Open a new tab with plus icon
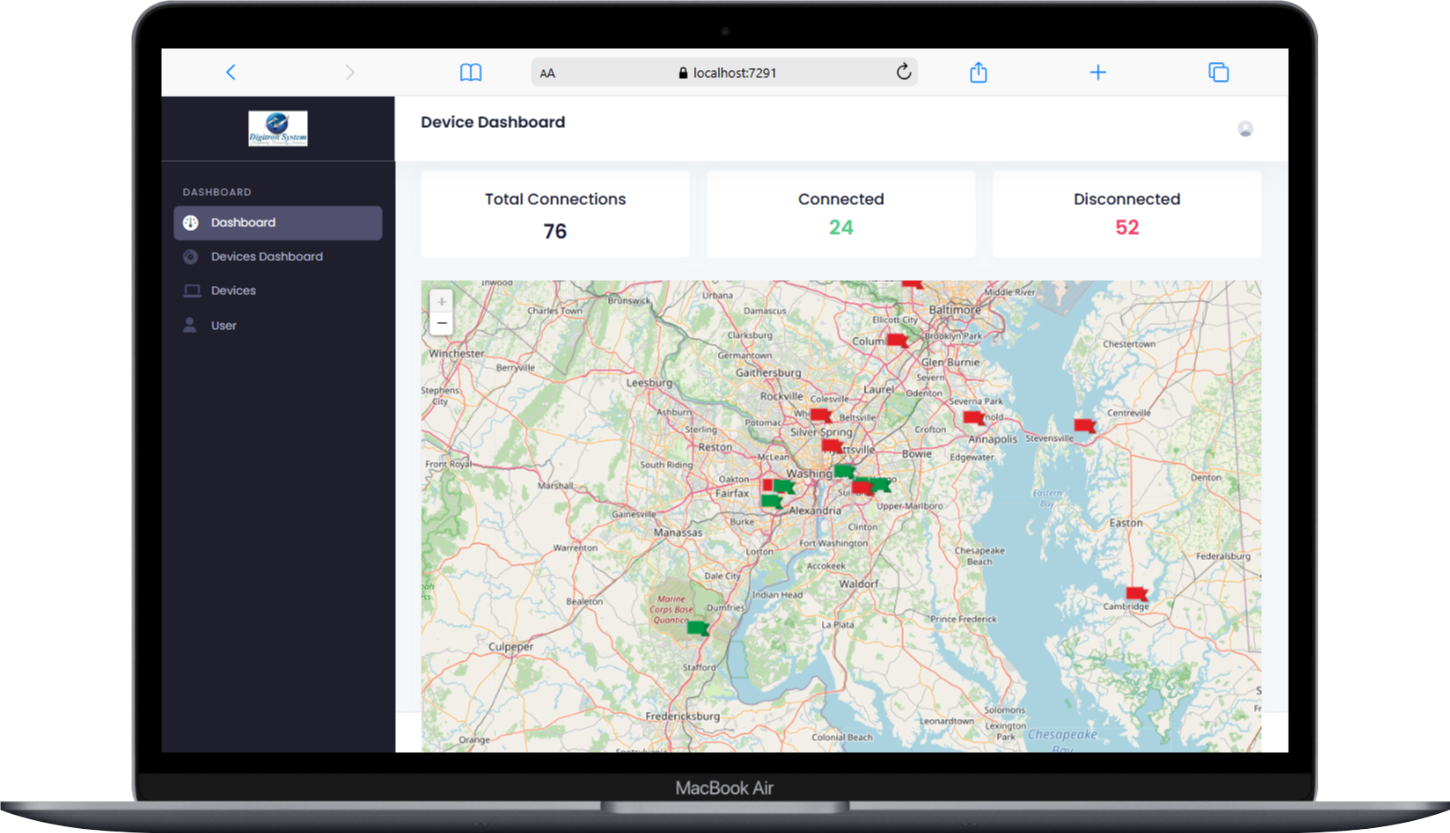This screenshot has height=833, width=1450. pyautogui.click(x=1097, y=72)
